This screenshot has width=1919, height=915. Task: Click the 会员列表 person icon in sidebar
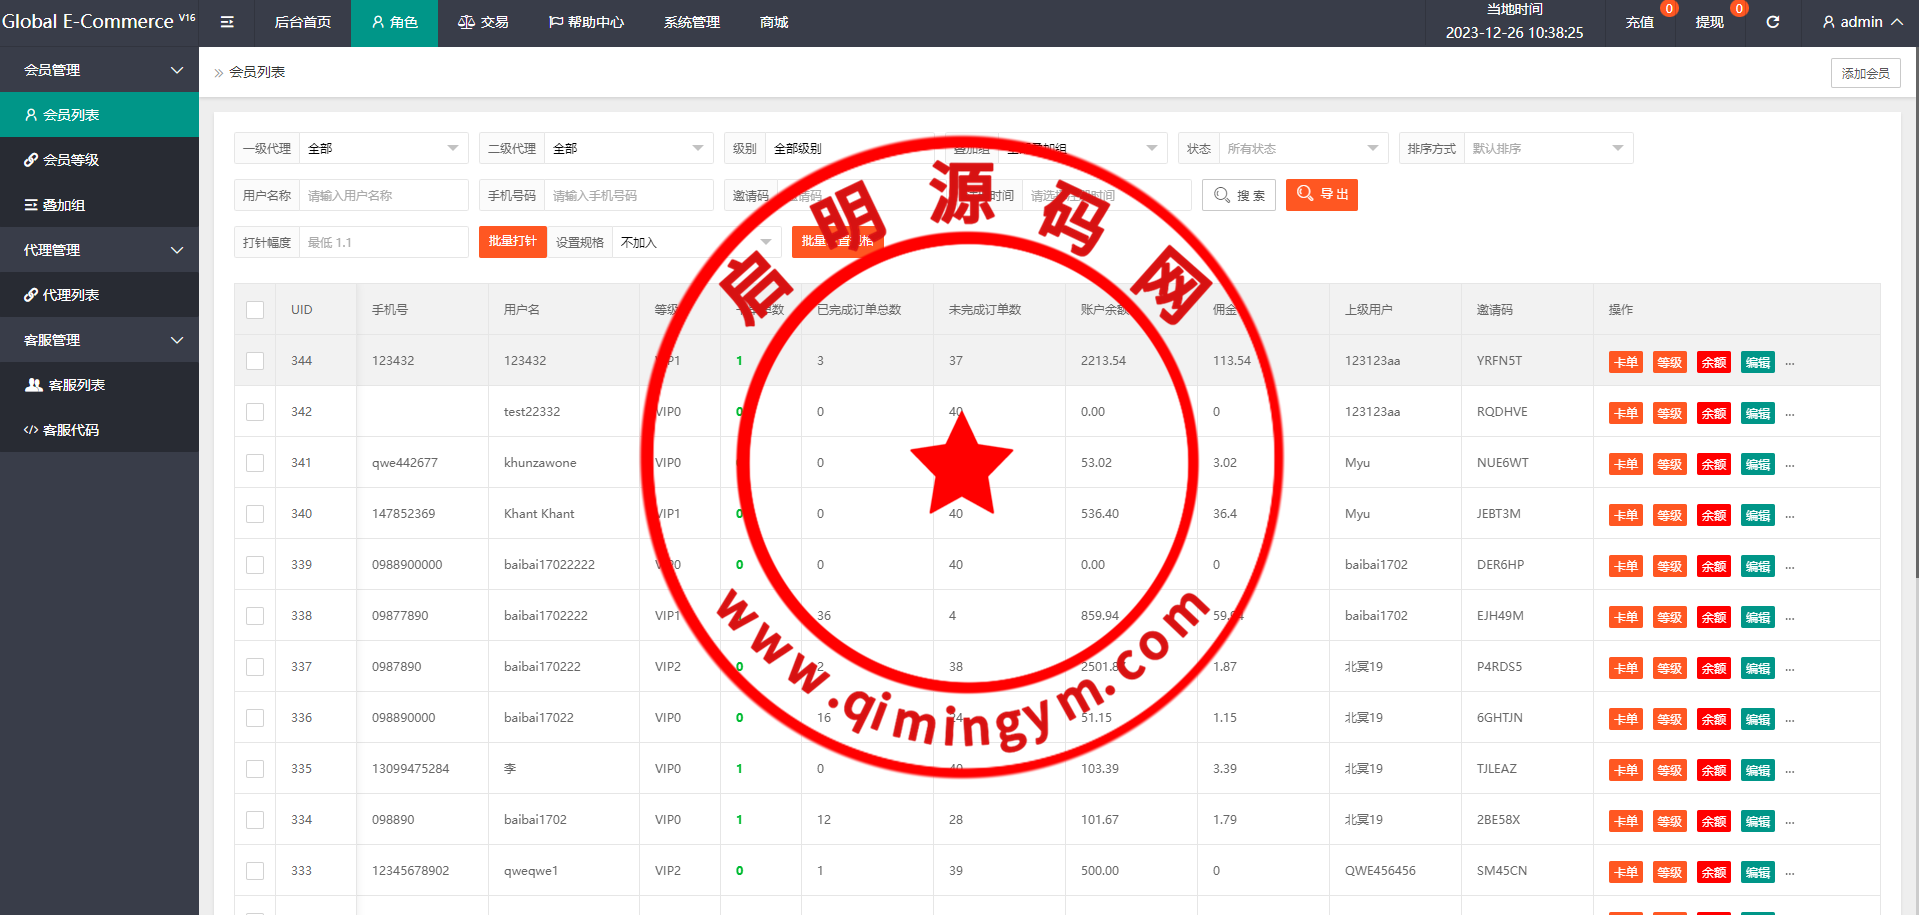tap(31, 115)
